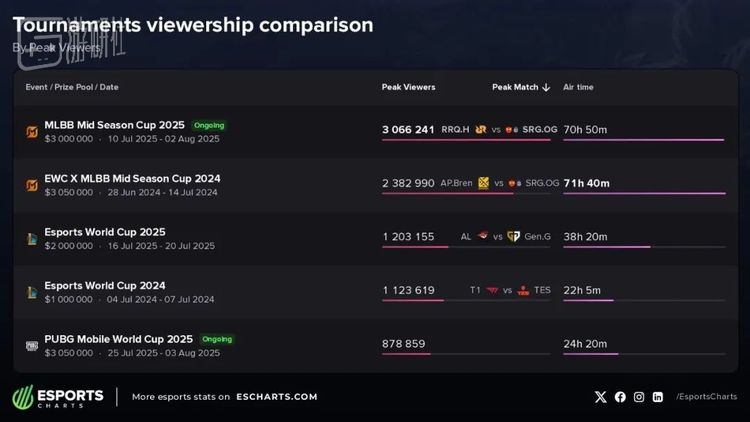Screen dimensions: 750x422
Task: Click the Ongoing badge on PUBG Mobile World Cup
Action: (x=216, y=339)
